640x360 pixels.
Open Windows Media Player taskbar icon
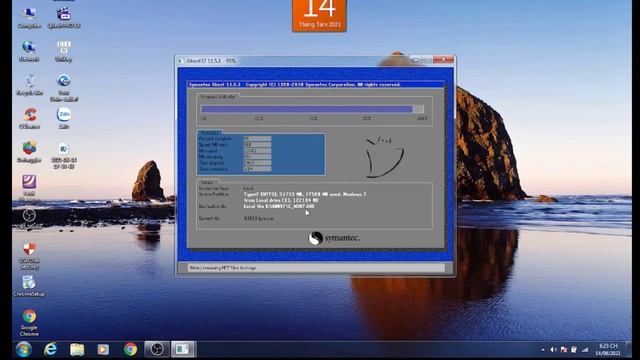[103, 349]
